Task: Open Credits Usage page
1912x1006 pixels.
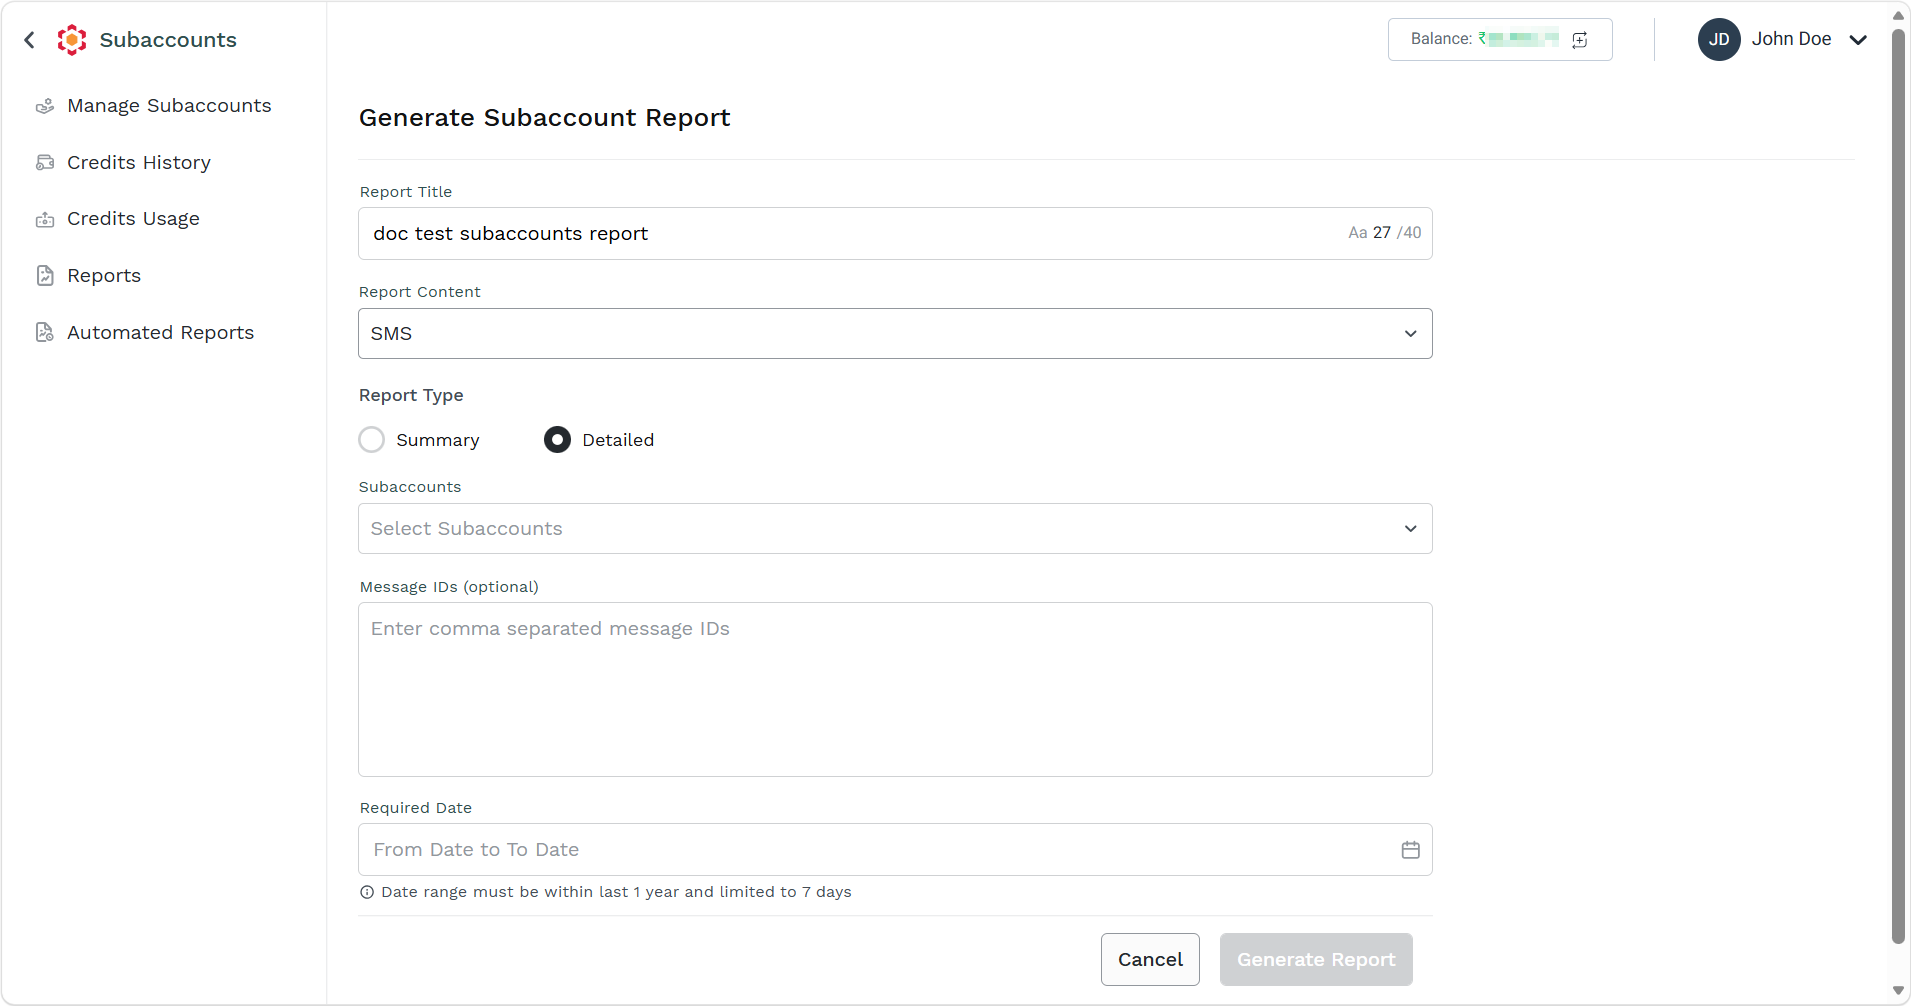Action: (133, 219)
